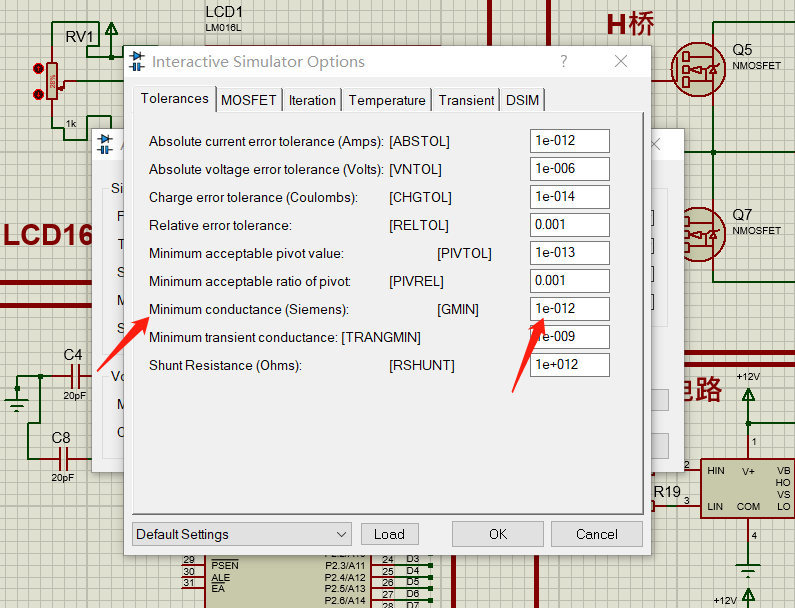Screen dimensions: 795x608
Task: Open the Iteration tab
Action: pos(312,100)
